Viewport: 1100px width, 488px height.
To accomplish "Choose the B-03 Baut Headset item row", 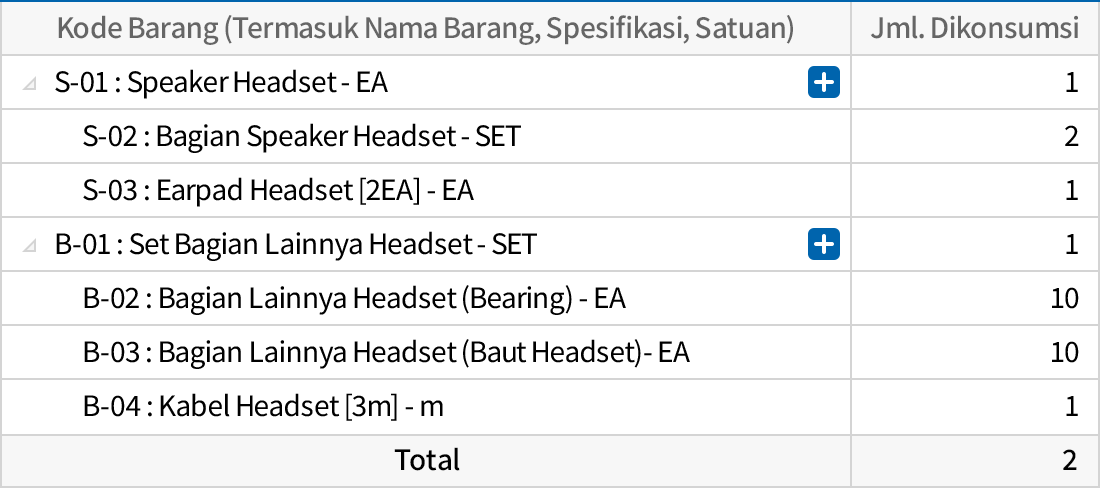I will 386,352.
